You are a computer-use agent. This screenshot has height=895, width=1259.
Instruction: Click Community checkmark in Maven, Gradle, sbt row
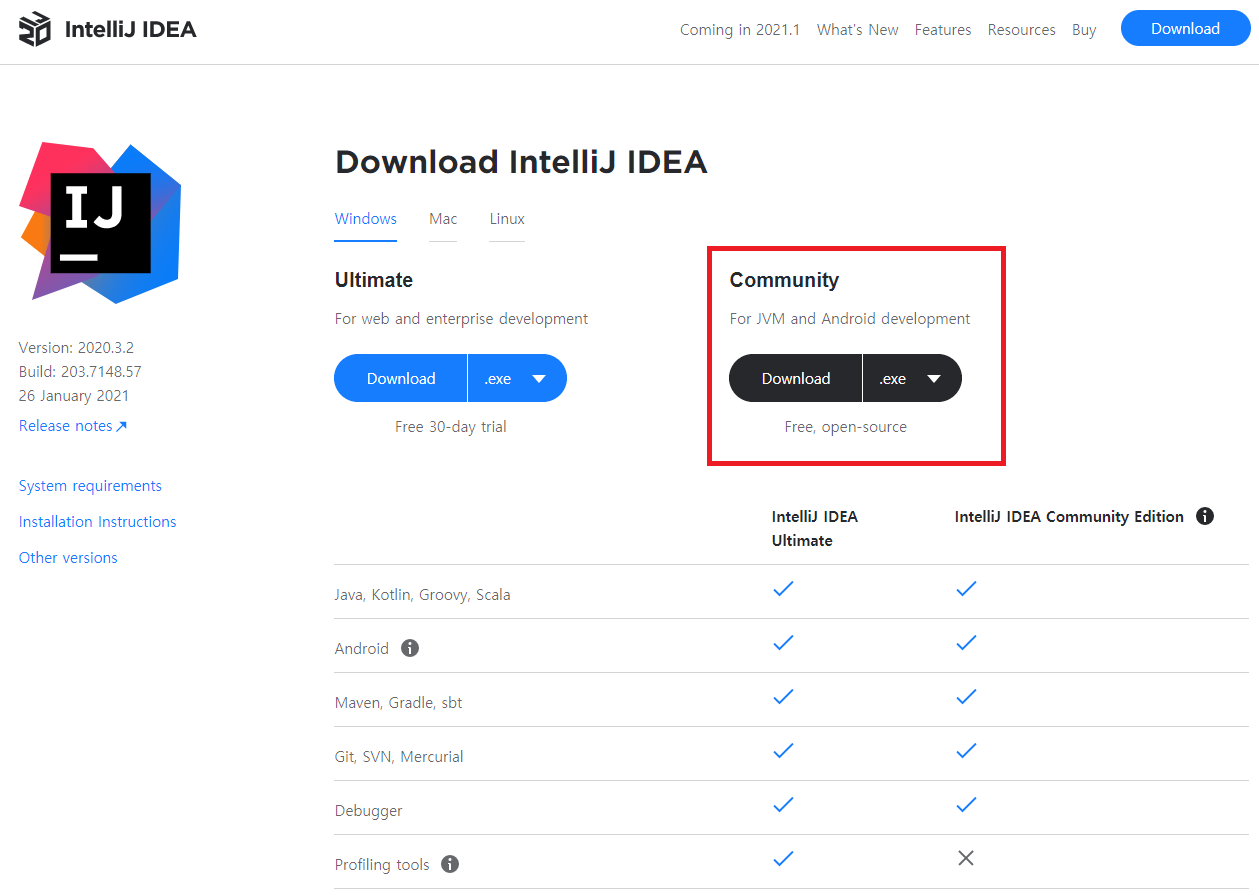[966, 697]
